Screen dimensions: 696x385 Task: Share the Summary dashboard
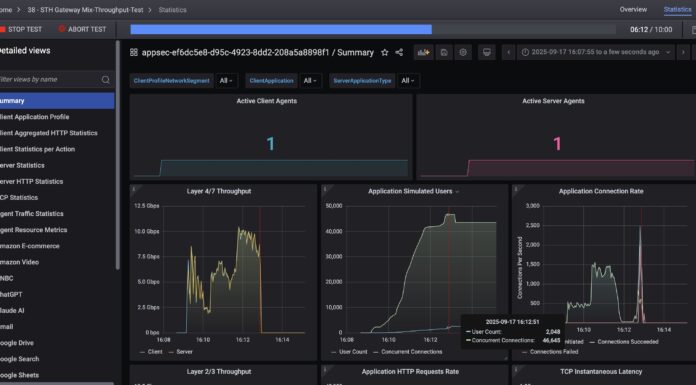click(399, 52)
